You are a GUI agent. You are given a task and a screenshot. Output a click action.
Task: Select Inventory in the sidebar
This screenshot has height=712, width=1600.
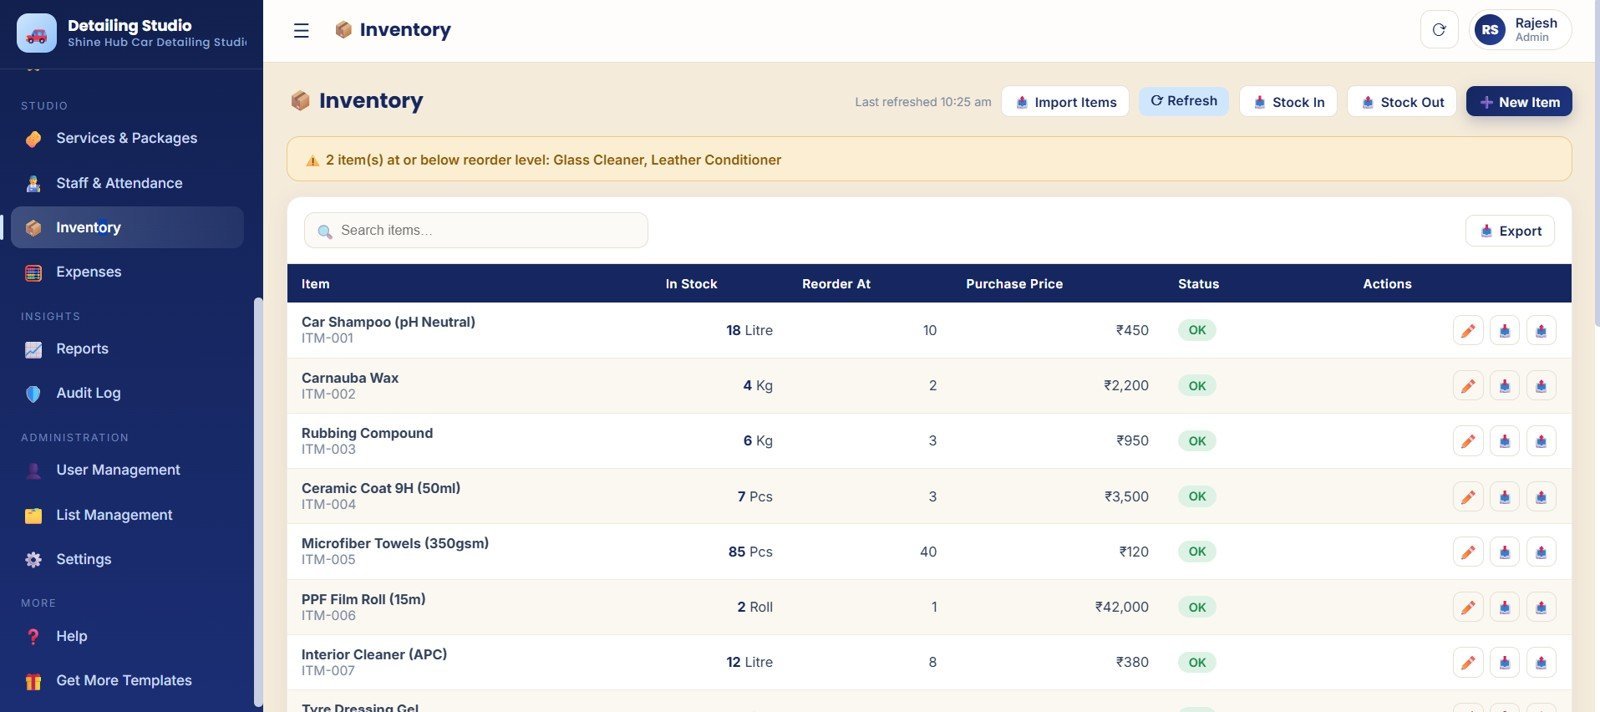click(x=127, y=227)
